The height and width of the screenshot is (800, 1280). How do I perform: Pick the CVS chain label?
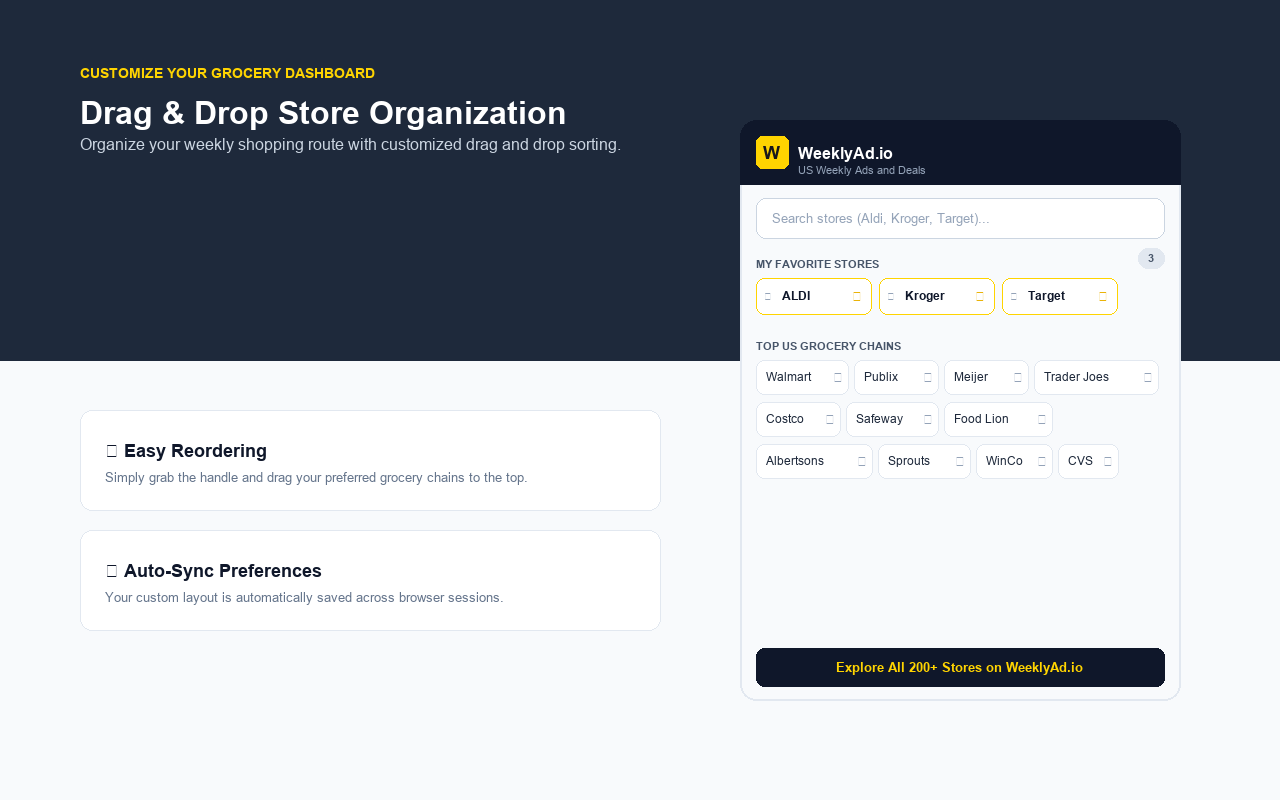coord(1080,461)
